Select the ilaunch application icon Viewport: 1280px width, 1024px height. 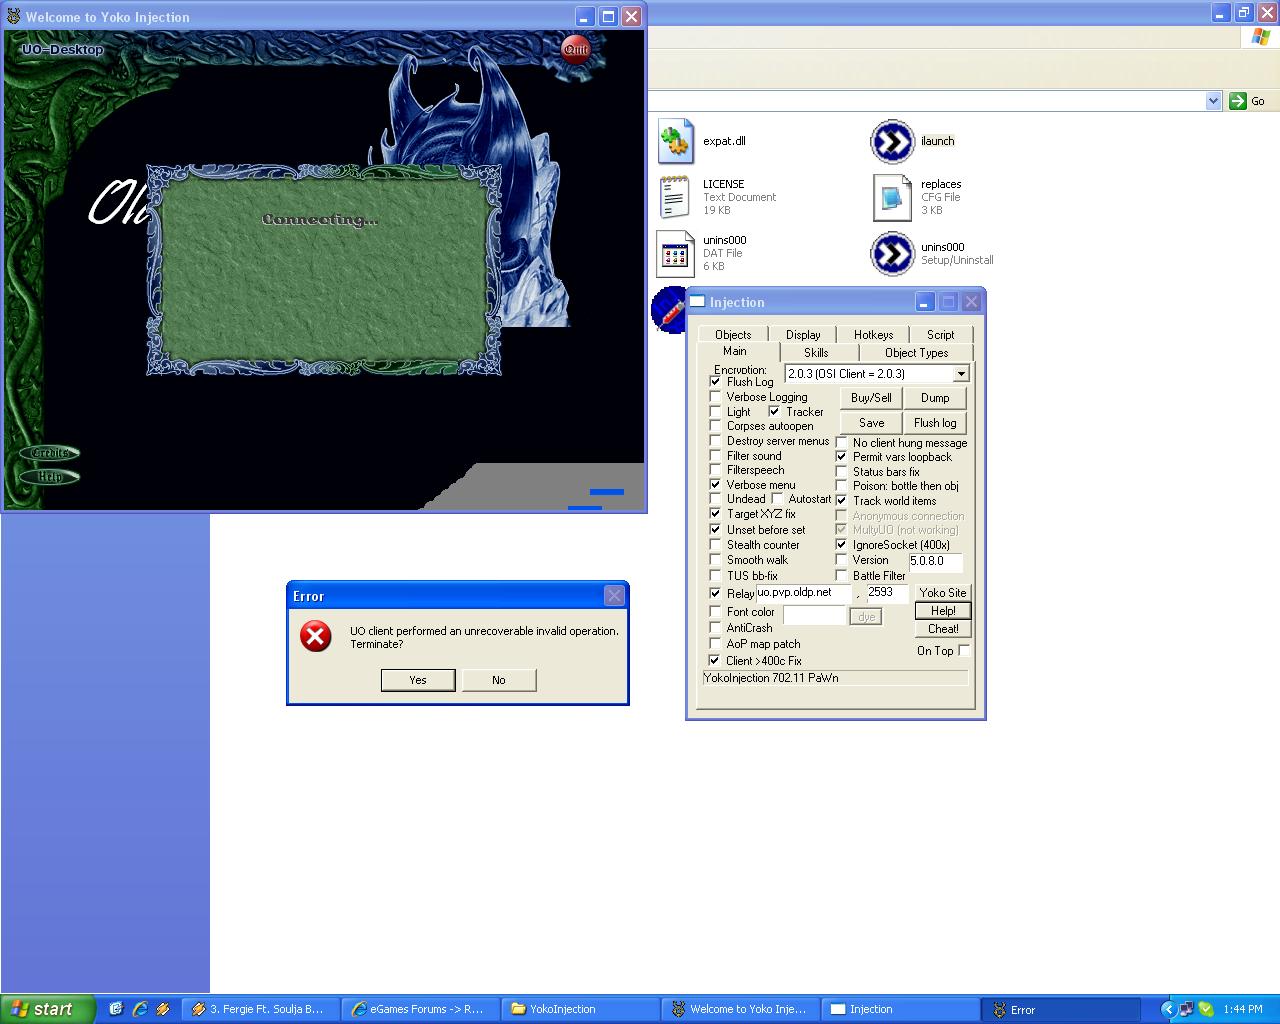point(892,141)
